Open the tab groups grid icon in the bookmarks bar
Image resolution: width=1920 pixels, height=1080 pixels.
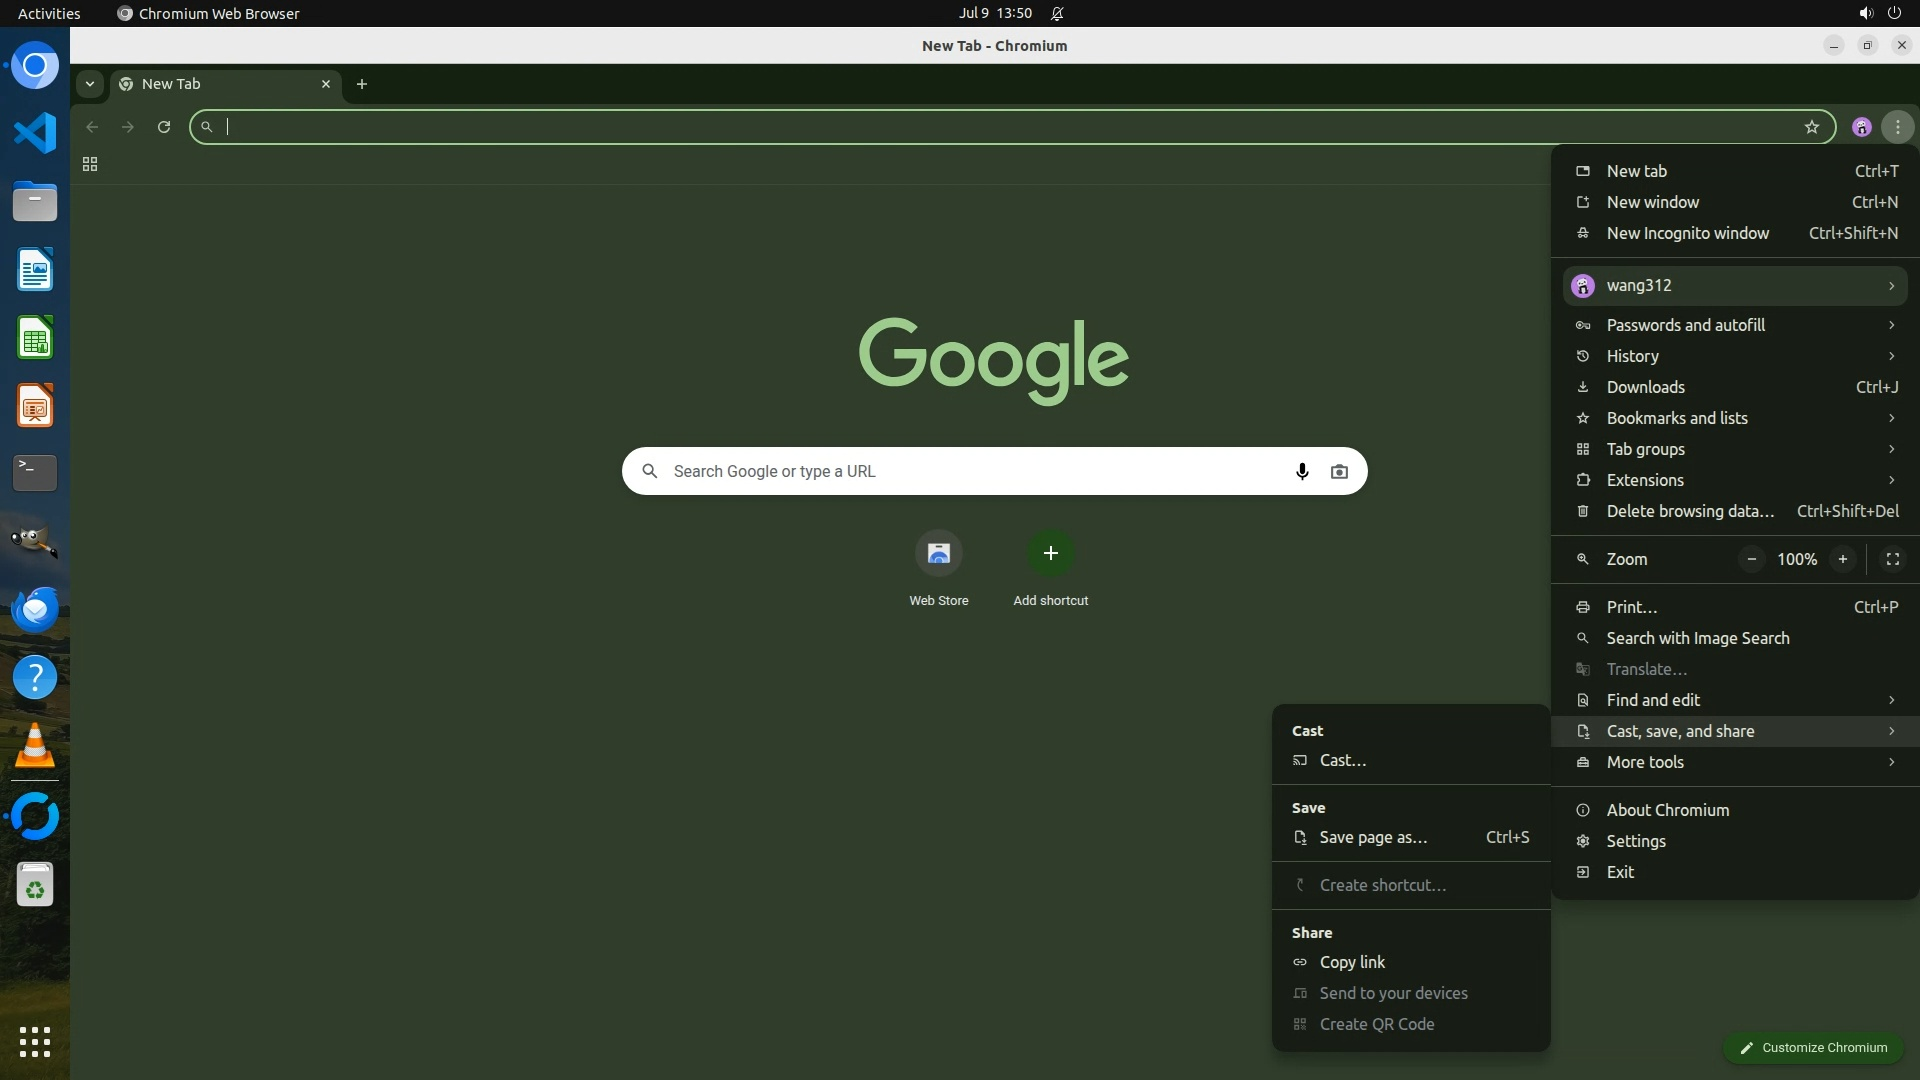(x=90, y=164)
